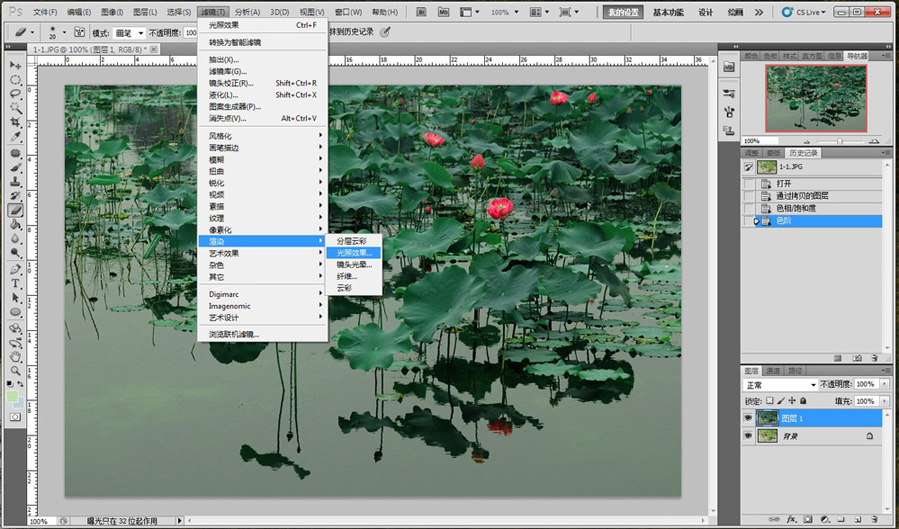Viewport: 899px width, 529px height.
Task: Toggle Quick Mask mode icon
Action: tap(15, 417)
